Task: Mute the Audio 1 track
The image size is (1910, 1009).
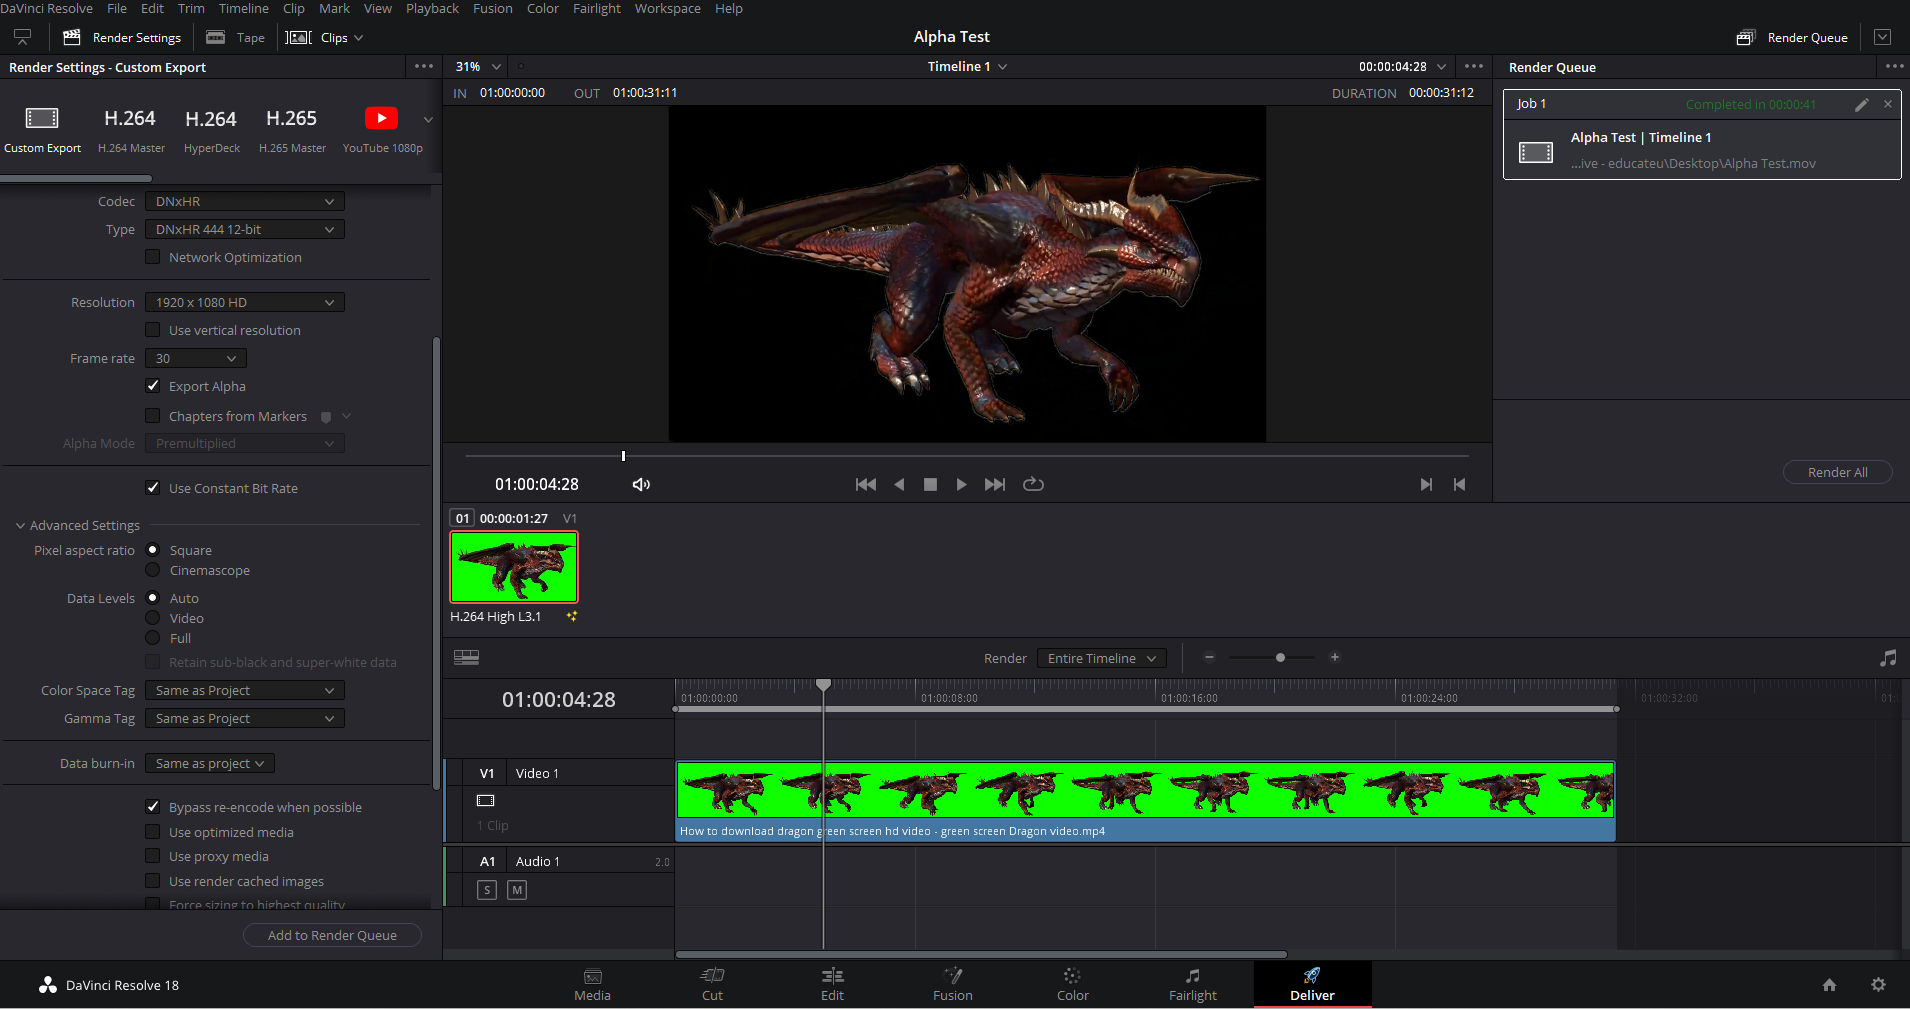Action: click(x=517, y=890)
